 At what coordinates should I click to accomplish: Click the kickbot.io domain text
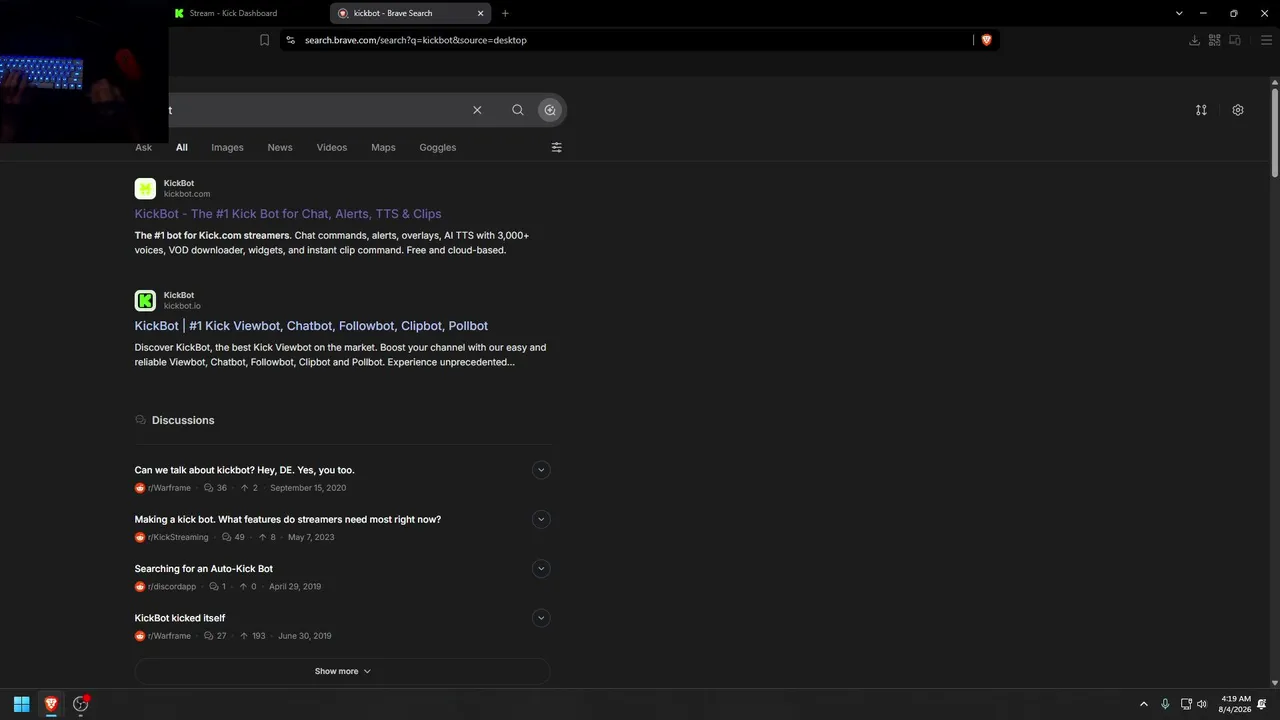[x=182, y=306]
